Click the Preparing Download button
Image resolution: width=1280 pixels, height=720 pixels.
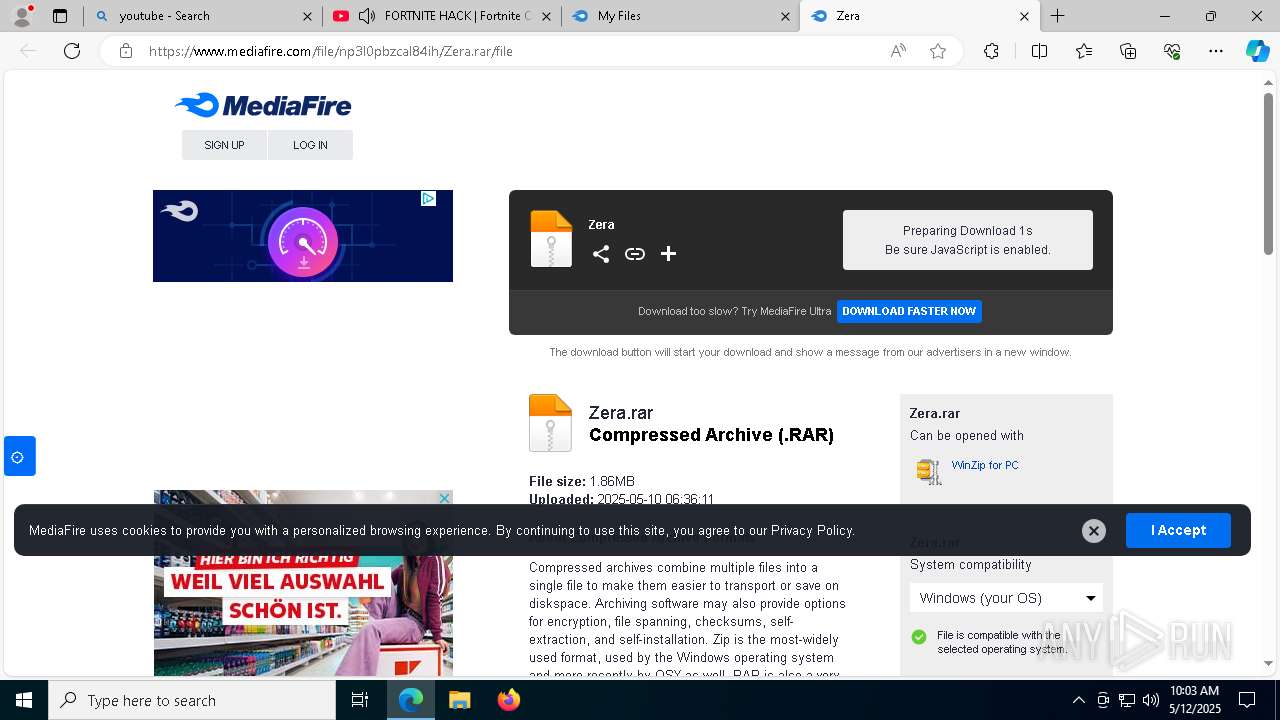pyautogui.click(x=968, y=240)
